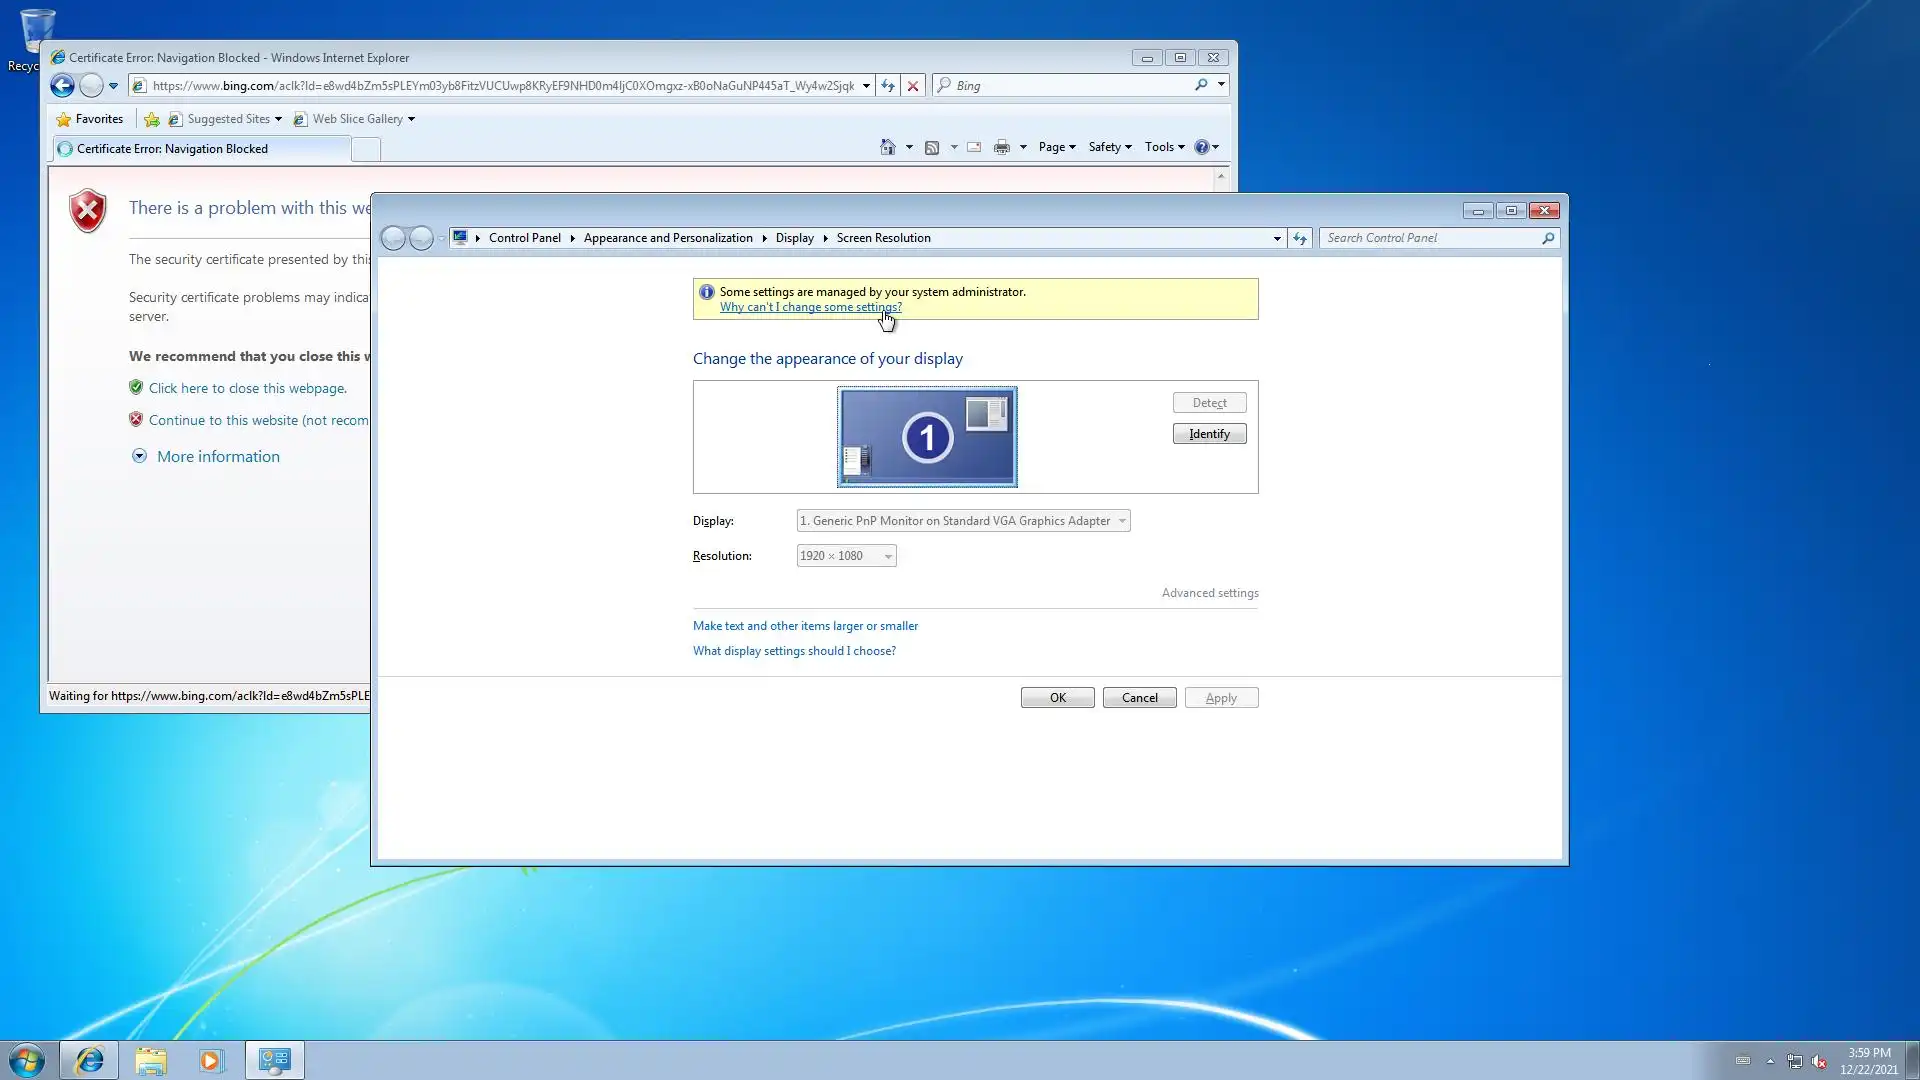
Task: Open the Tools menu in IE
Action: coord(1164,147)
